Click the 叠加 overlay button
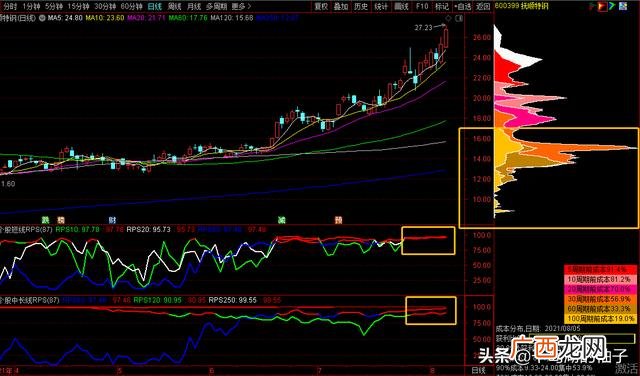The height and width of the screenshot is (376, 640). pyautogui.click(x=341, y=7)
